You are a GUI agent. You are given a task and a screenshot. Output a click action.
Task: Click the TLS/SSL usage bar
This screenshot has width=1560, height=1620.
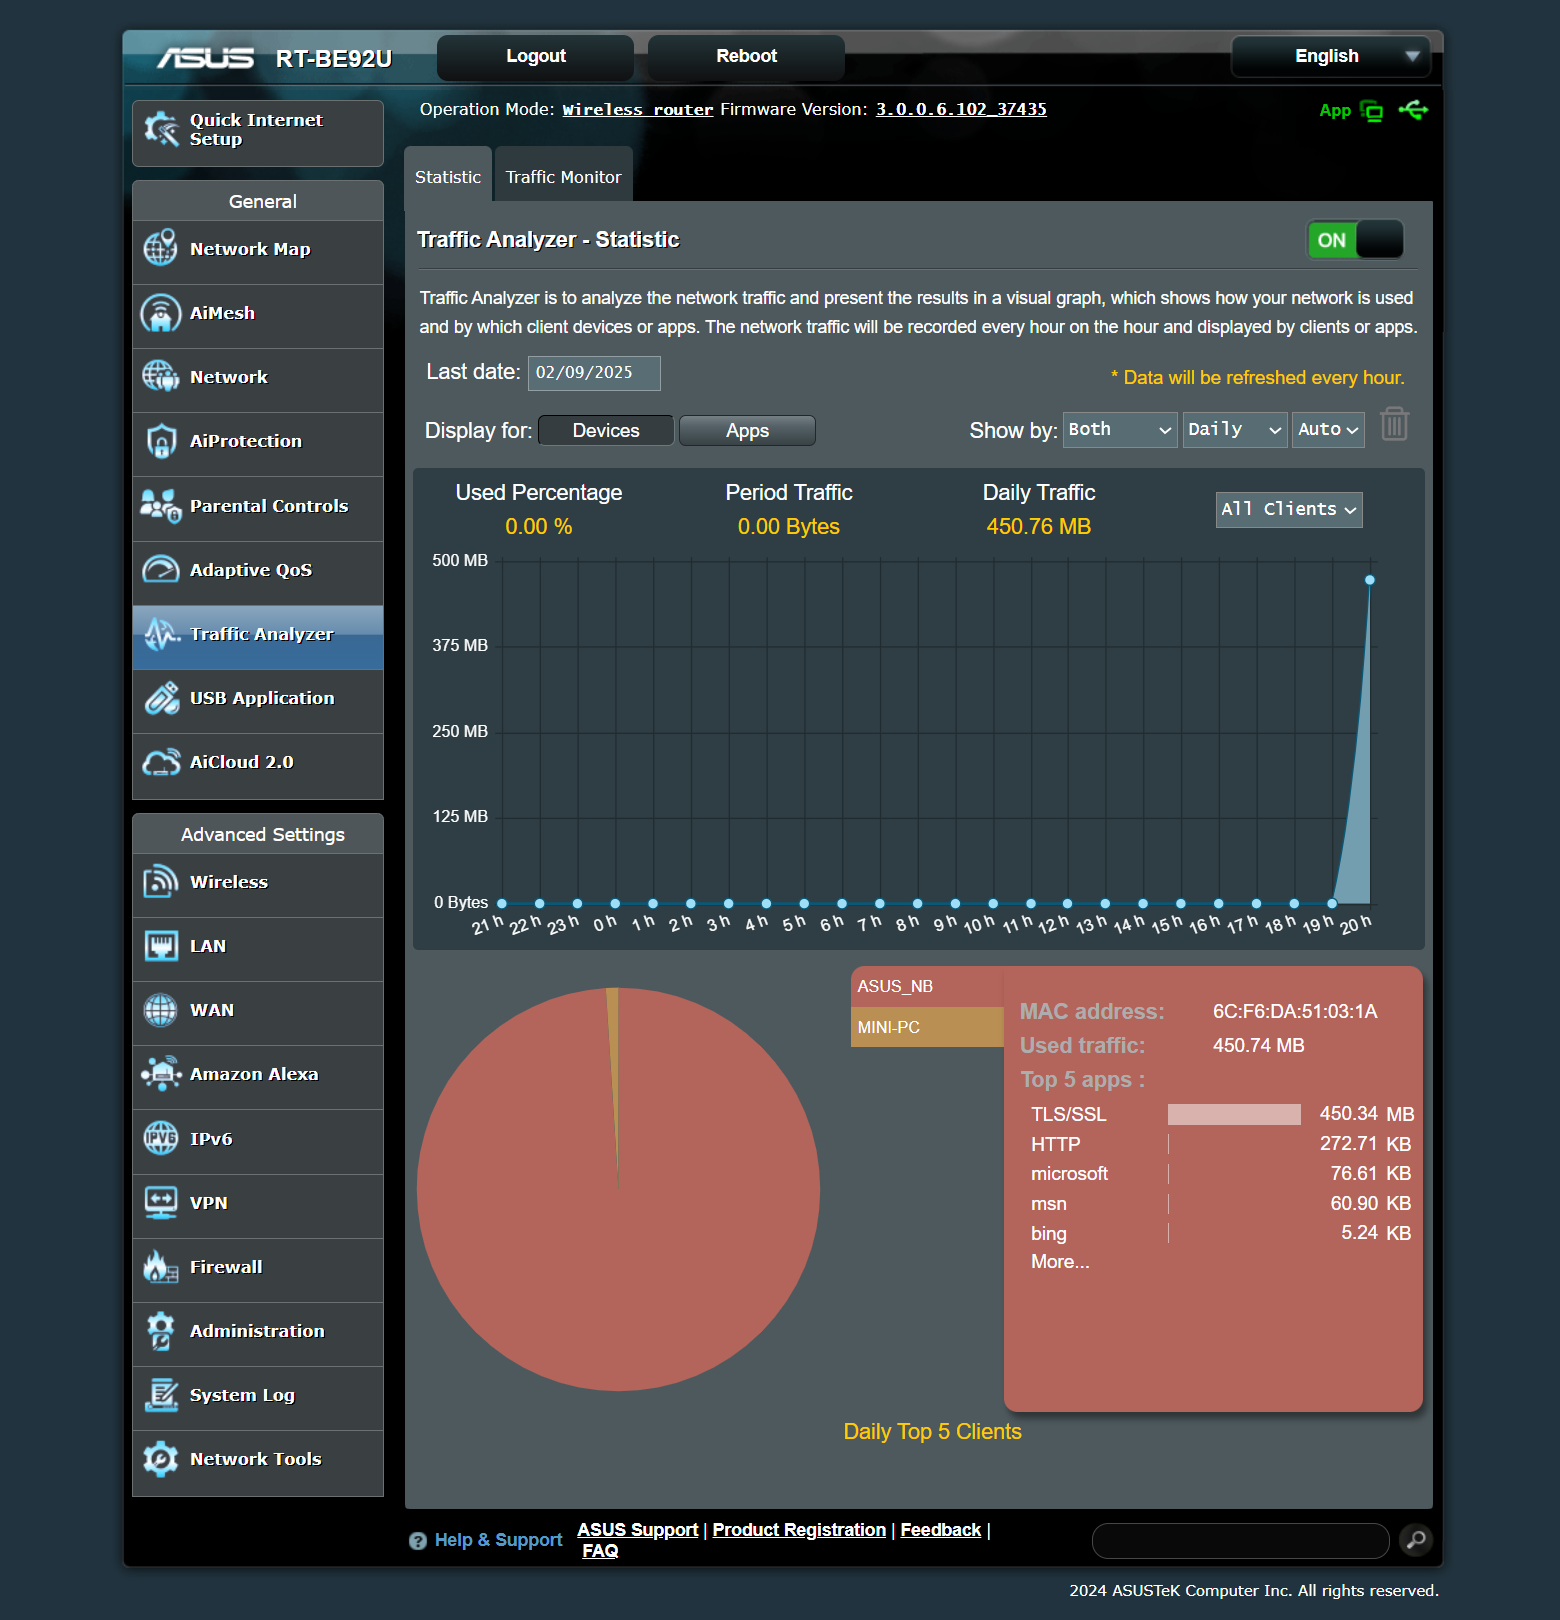(1234, 1114)
